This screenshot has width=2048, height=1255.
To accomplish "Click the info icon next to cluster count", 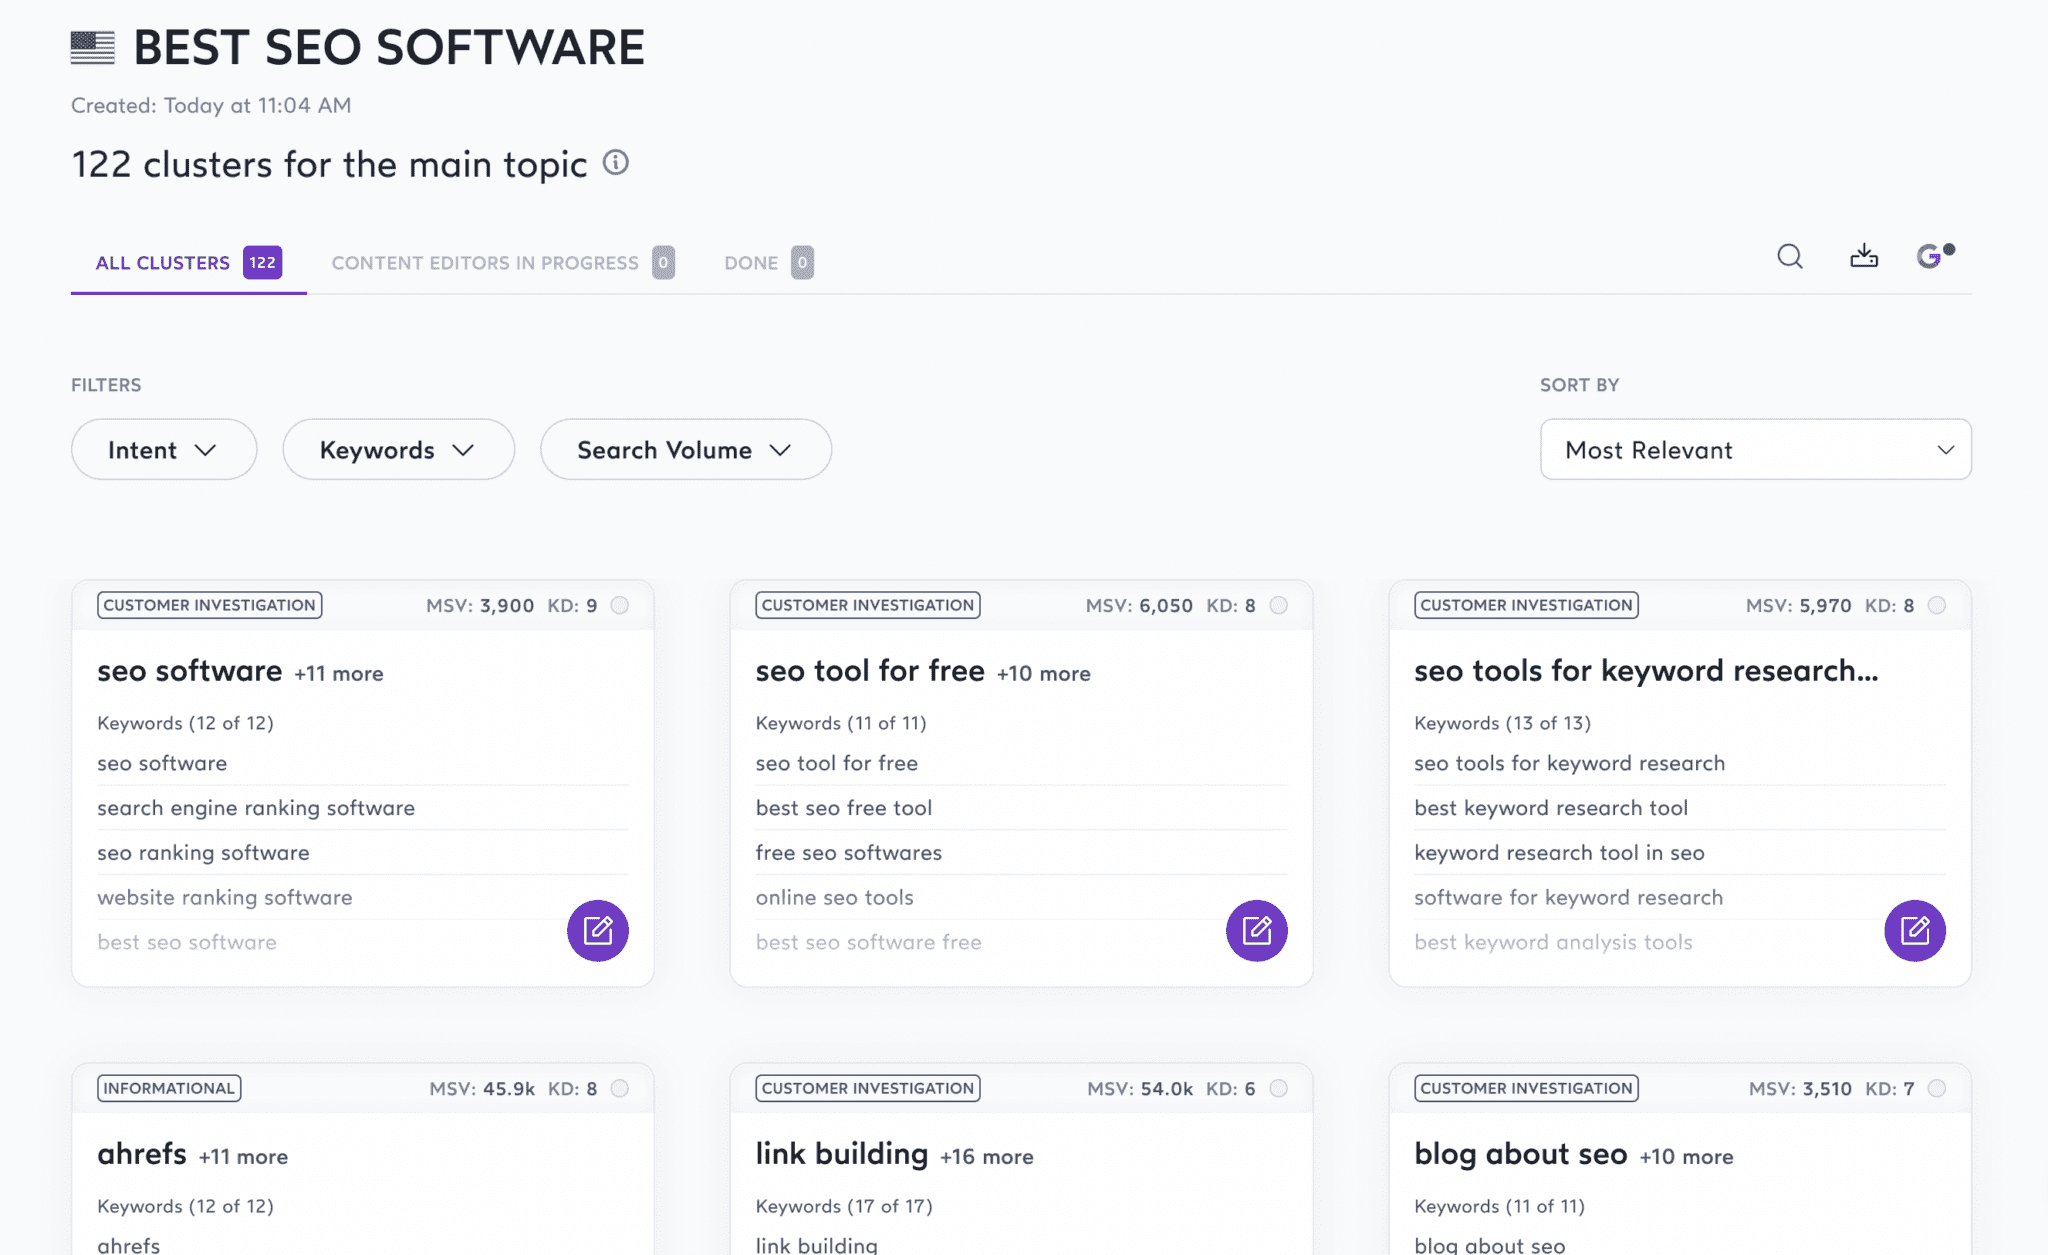I will (x=616, y=163).
